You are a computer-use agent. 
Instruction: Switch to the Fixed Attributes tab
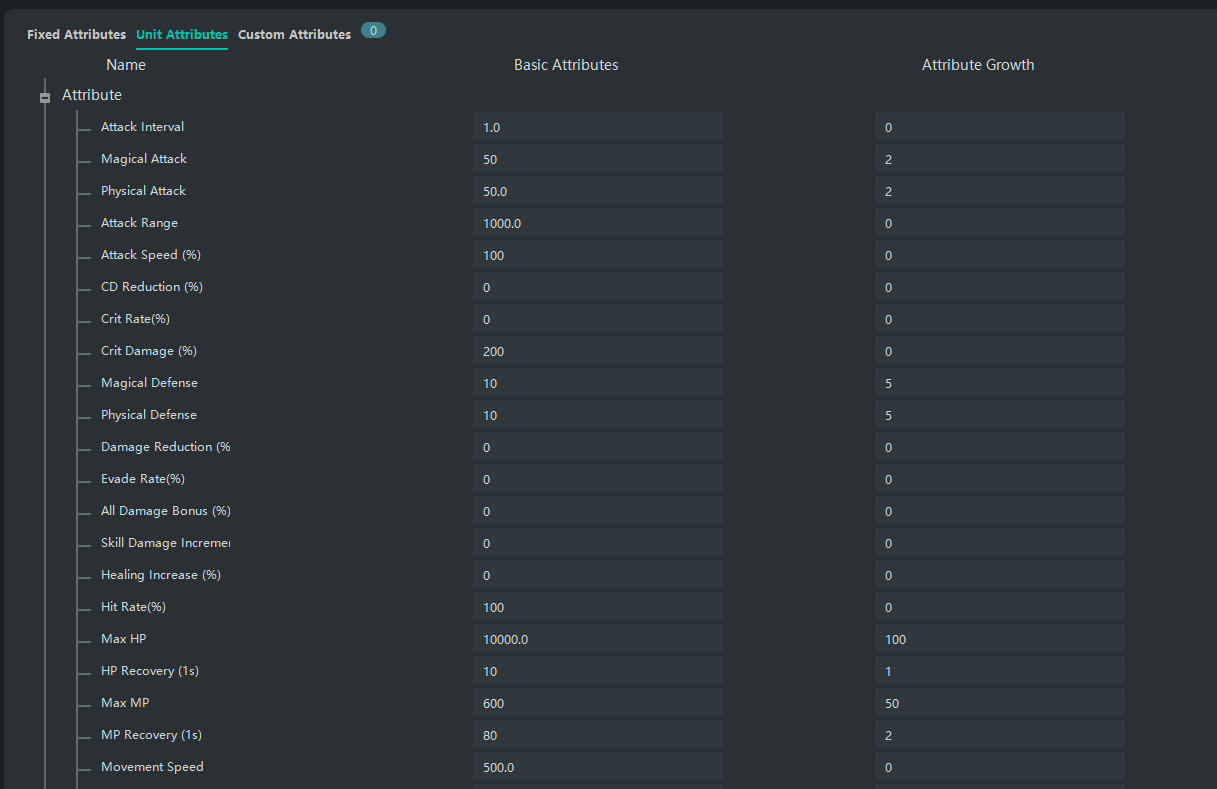(76, 35)
